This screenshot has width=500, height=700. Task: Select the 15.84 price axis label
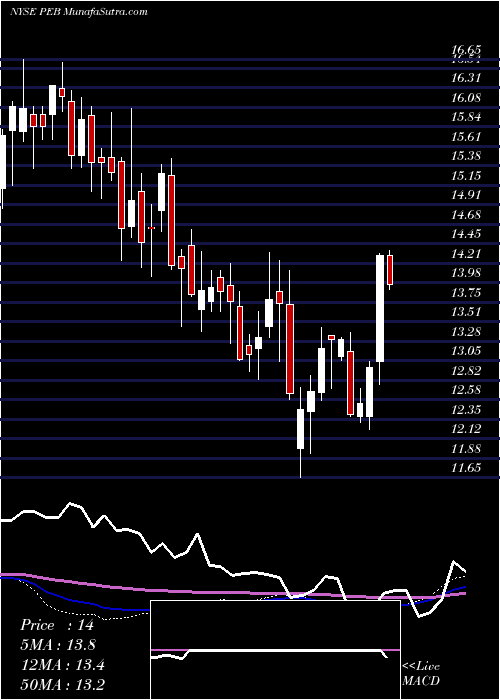tap(466, 117)
